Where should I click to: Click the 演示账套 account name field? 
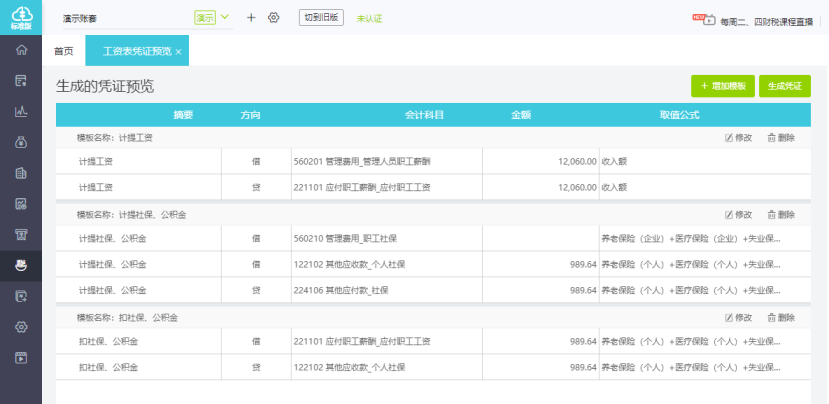point(120,18)
